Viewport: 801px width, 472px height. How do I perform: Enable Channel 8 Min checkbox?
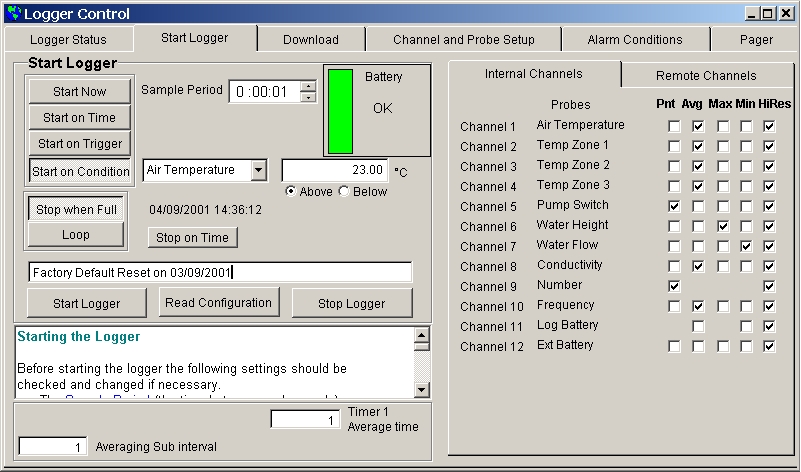click(746, 266)
